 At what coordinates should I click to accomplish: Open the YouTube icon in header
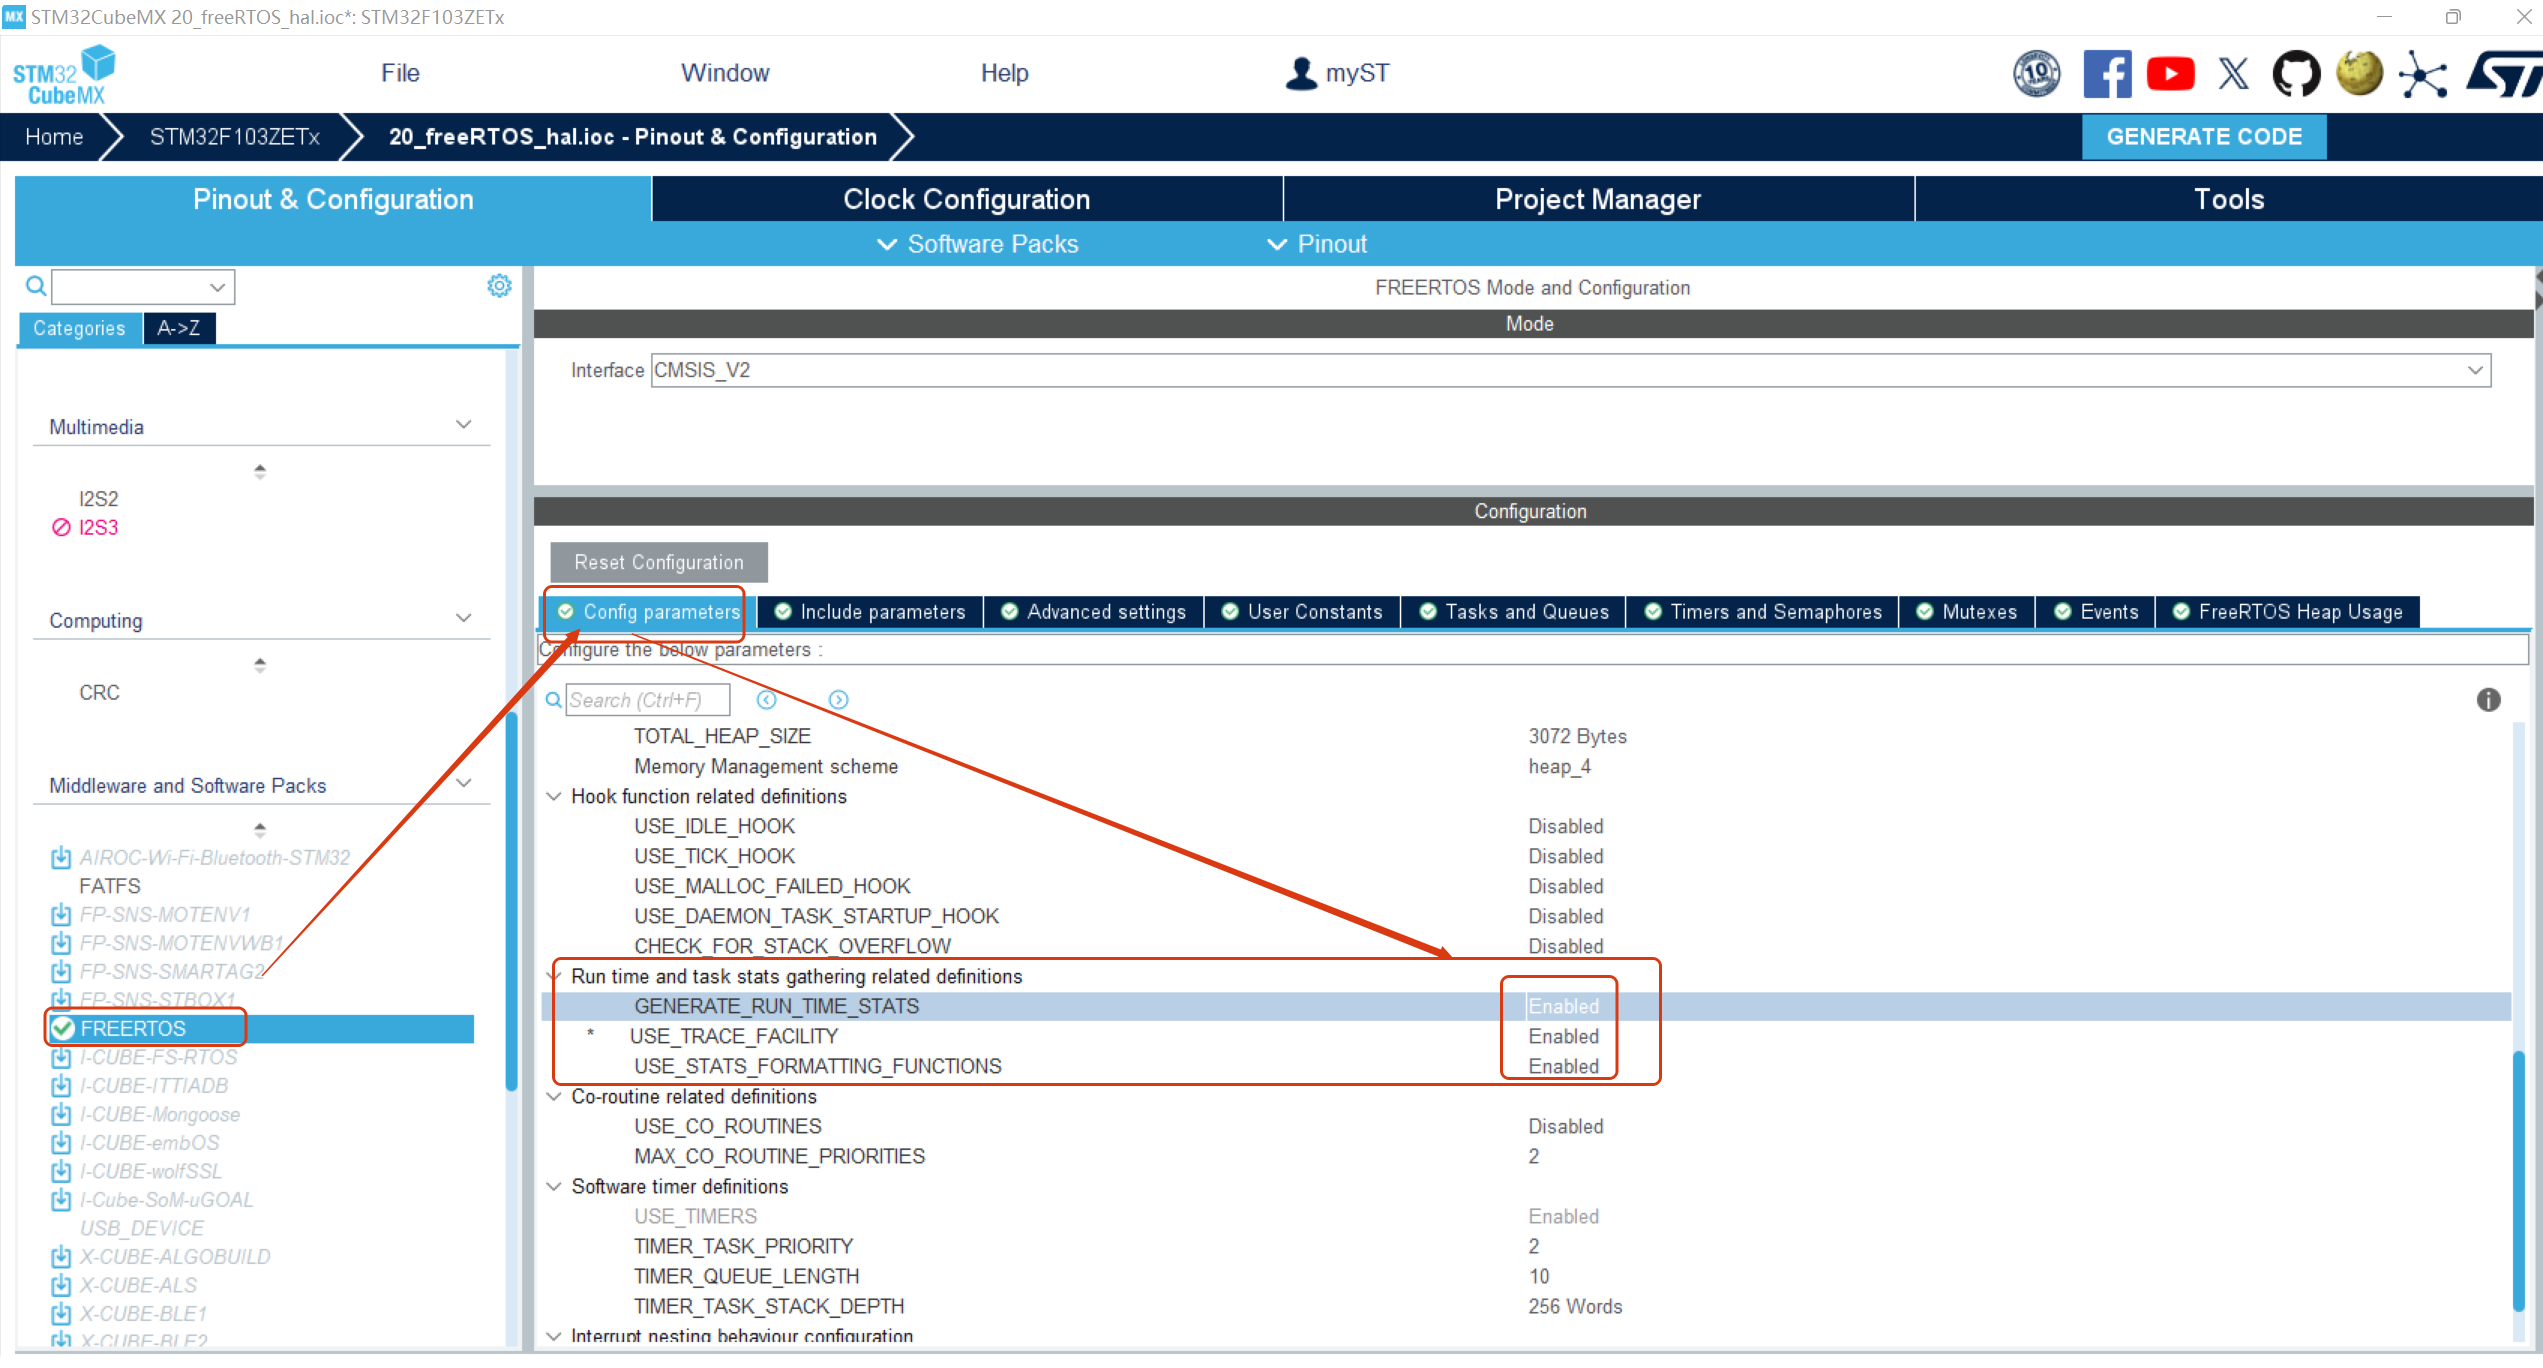(x=2170, y=74)
